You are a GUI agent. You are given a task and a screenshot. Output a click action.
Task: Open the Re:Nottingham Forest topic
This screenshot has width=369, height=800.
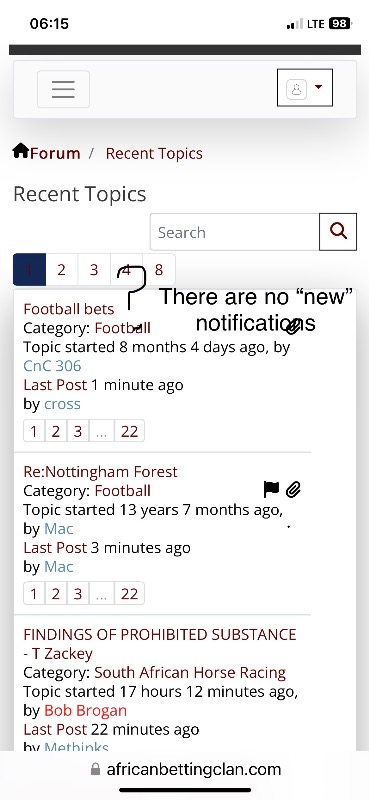[101, 471]
